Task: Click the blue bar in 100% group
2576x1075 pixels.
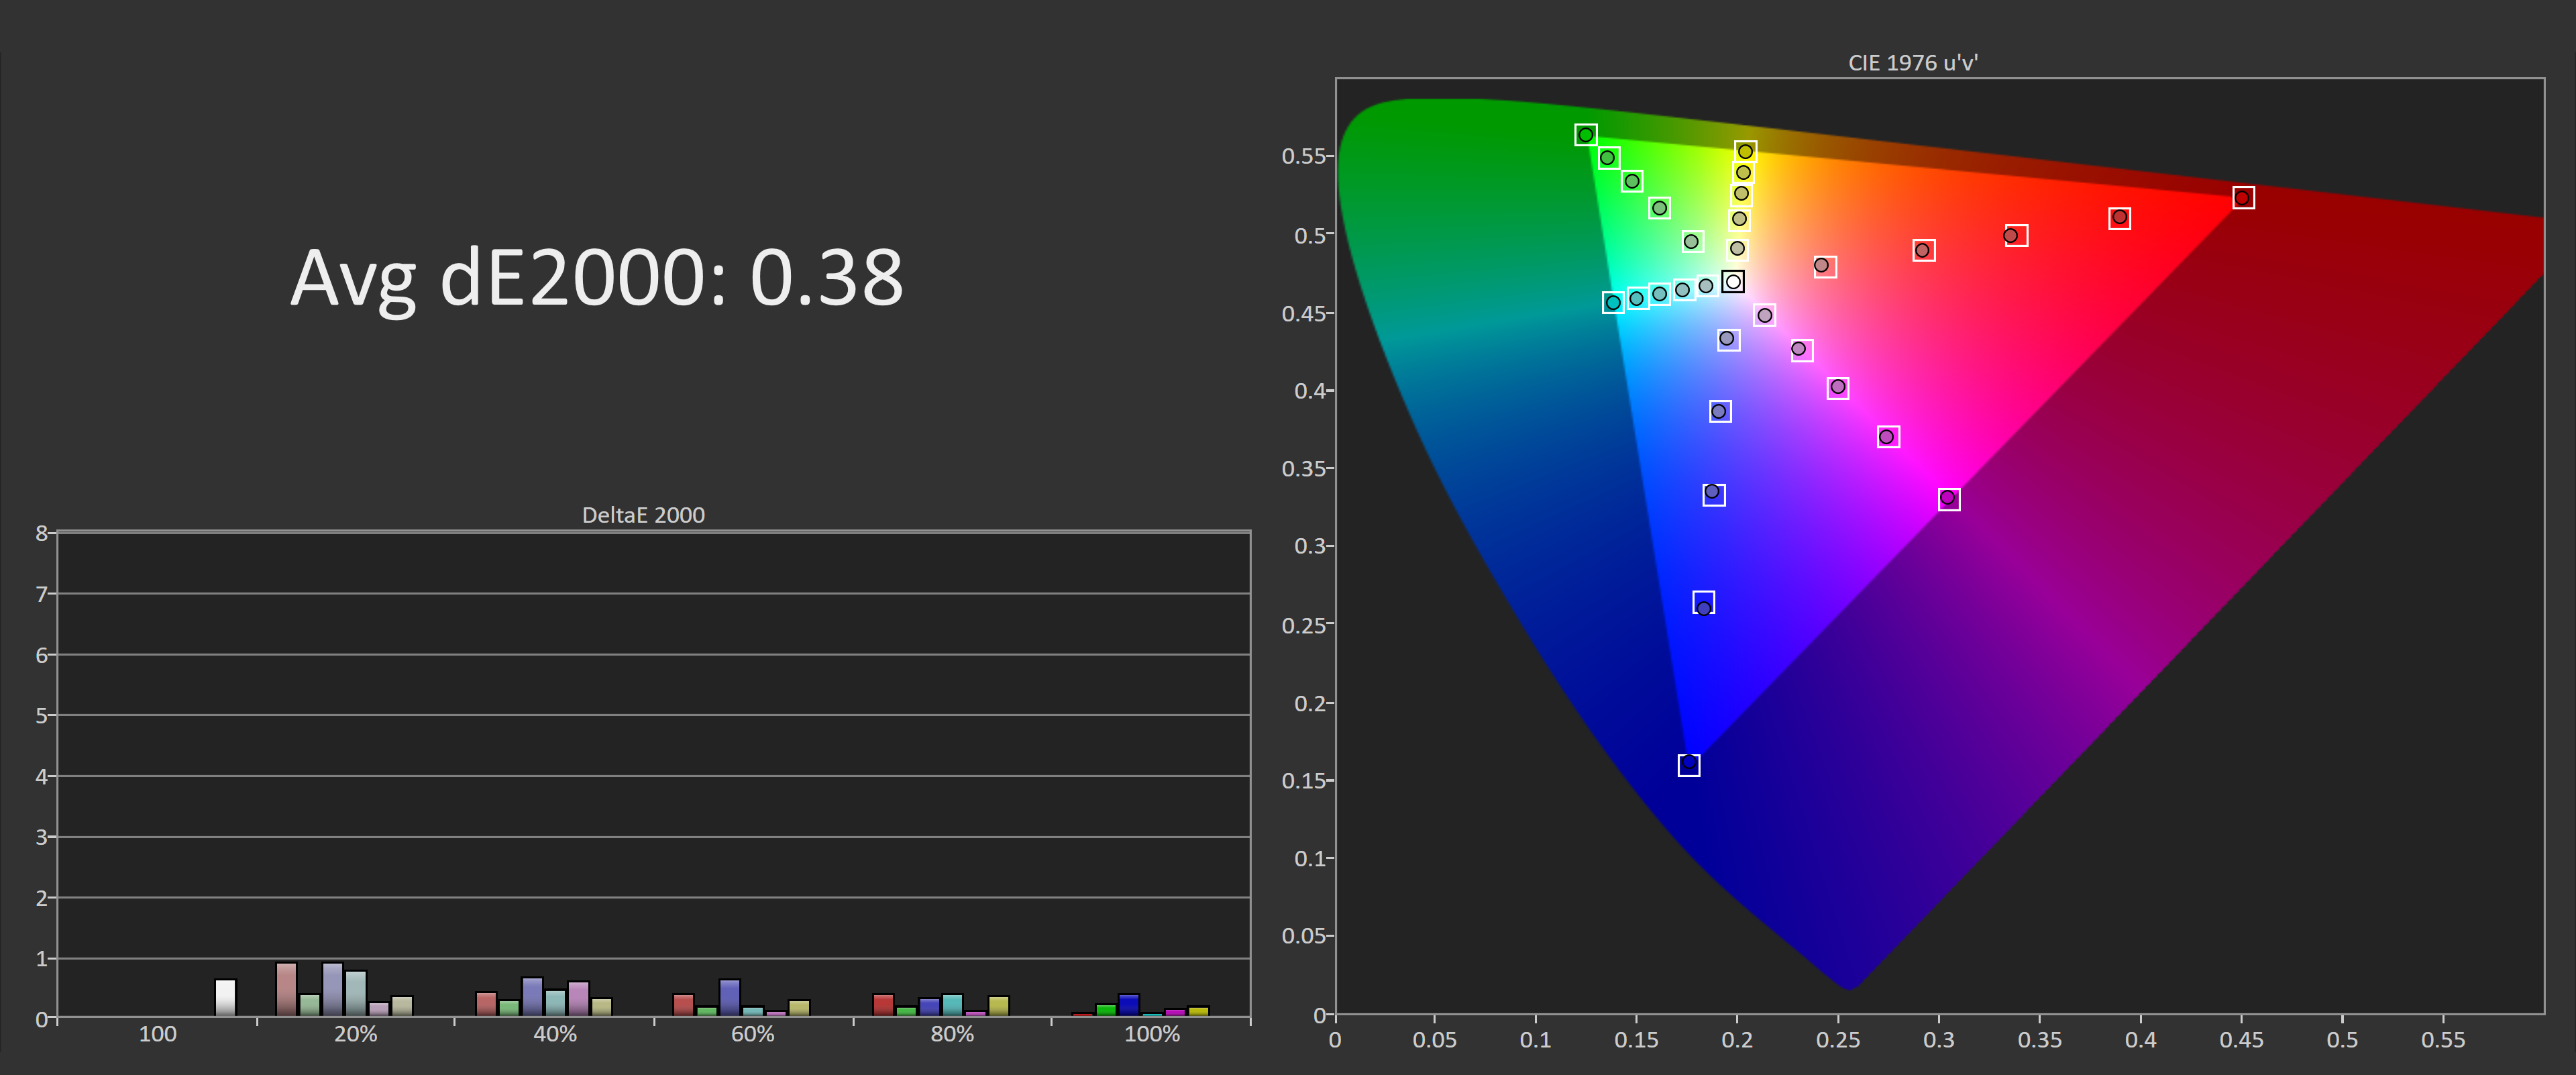Action: (x=1128, y=1004)
